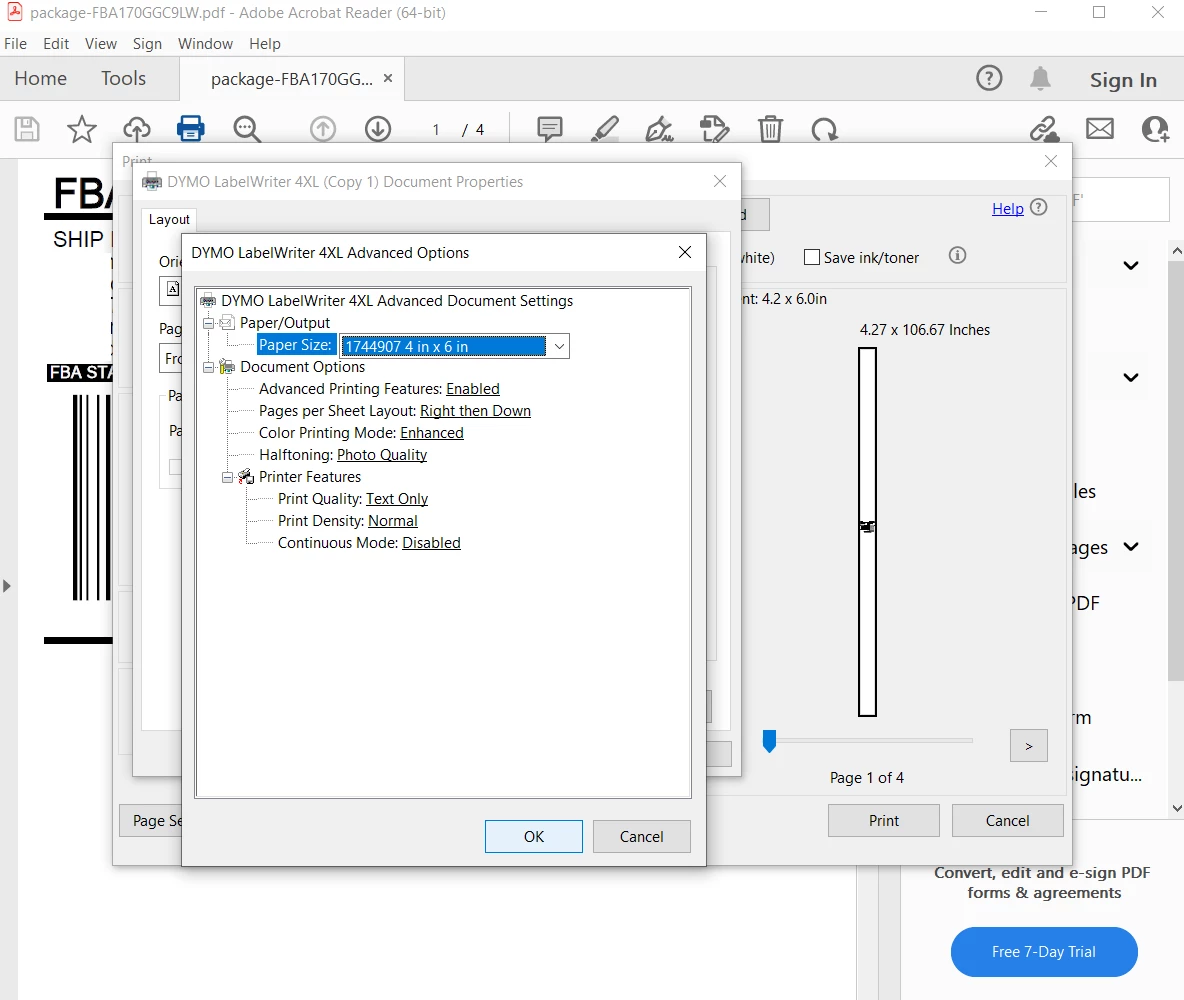Screen dimensions: 1184x1000
Task: Go to previous page arrow icon
Action: coord(323,129)
